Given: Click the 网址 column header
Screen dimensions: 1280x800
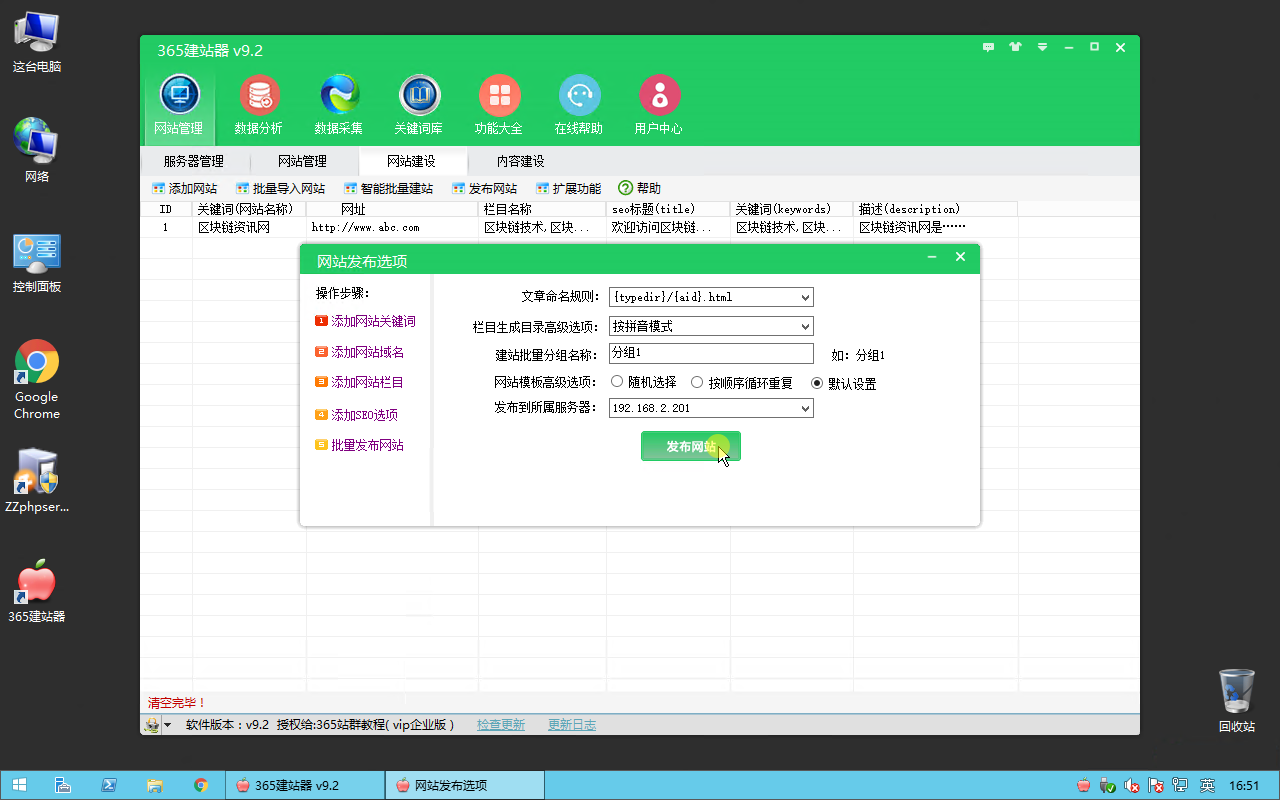Looking at the screenshot, I should coord(392,209).
